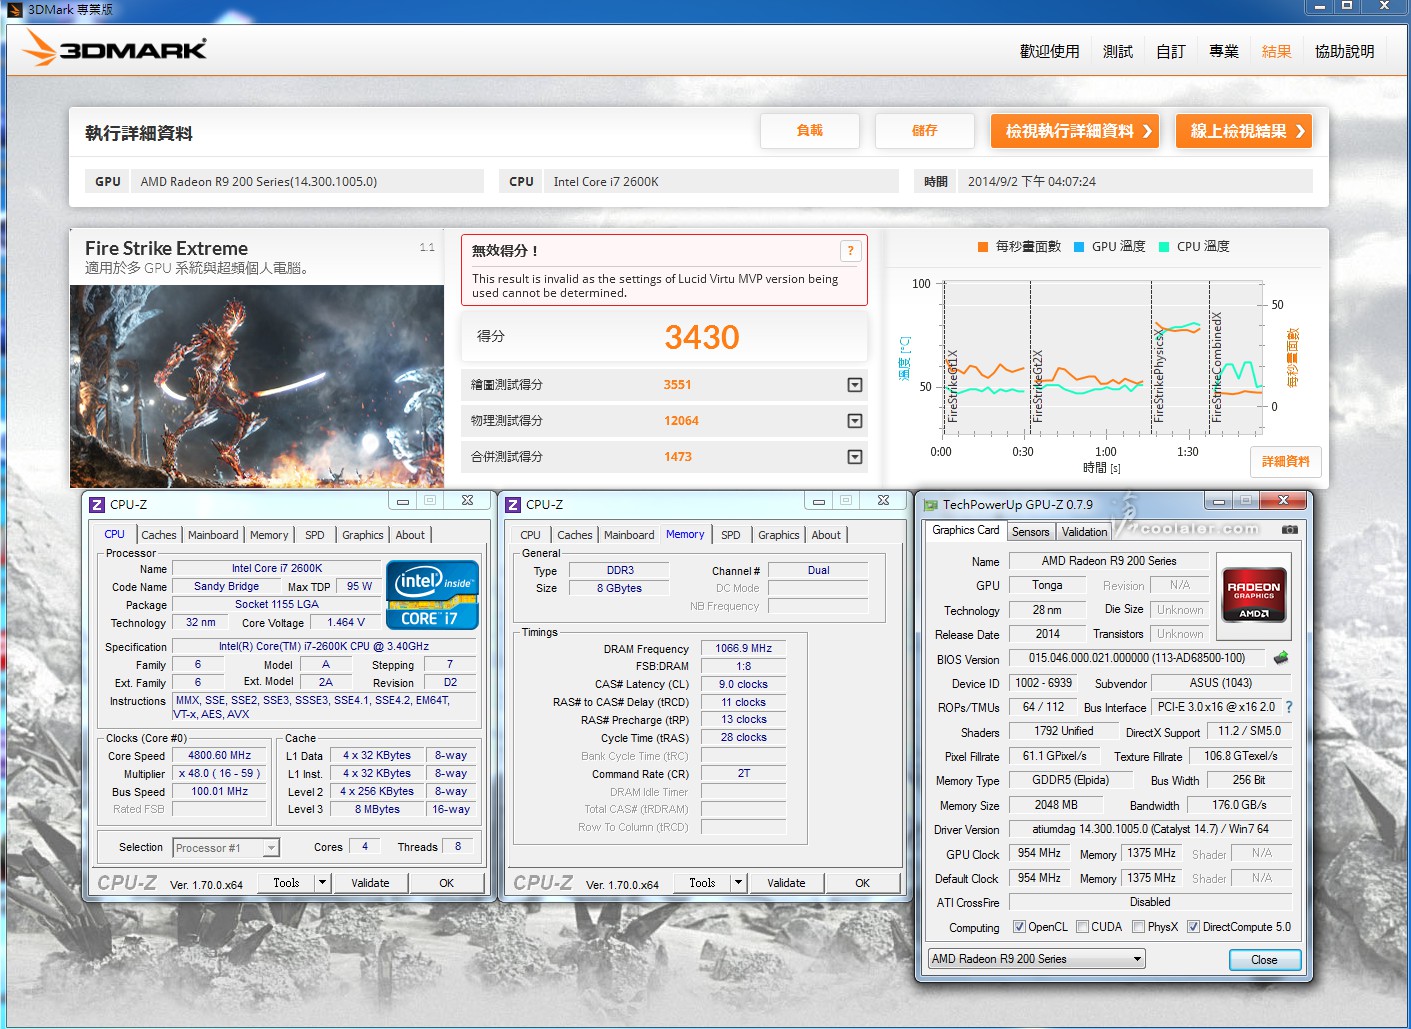1411x1029 pixels.
Task: Click the 3DMark logo
Action: click(114, 48)
